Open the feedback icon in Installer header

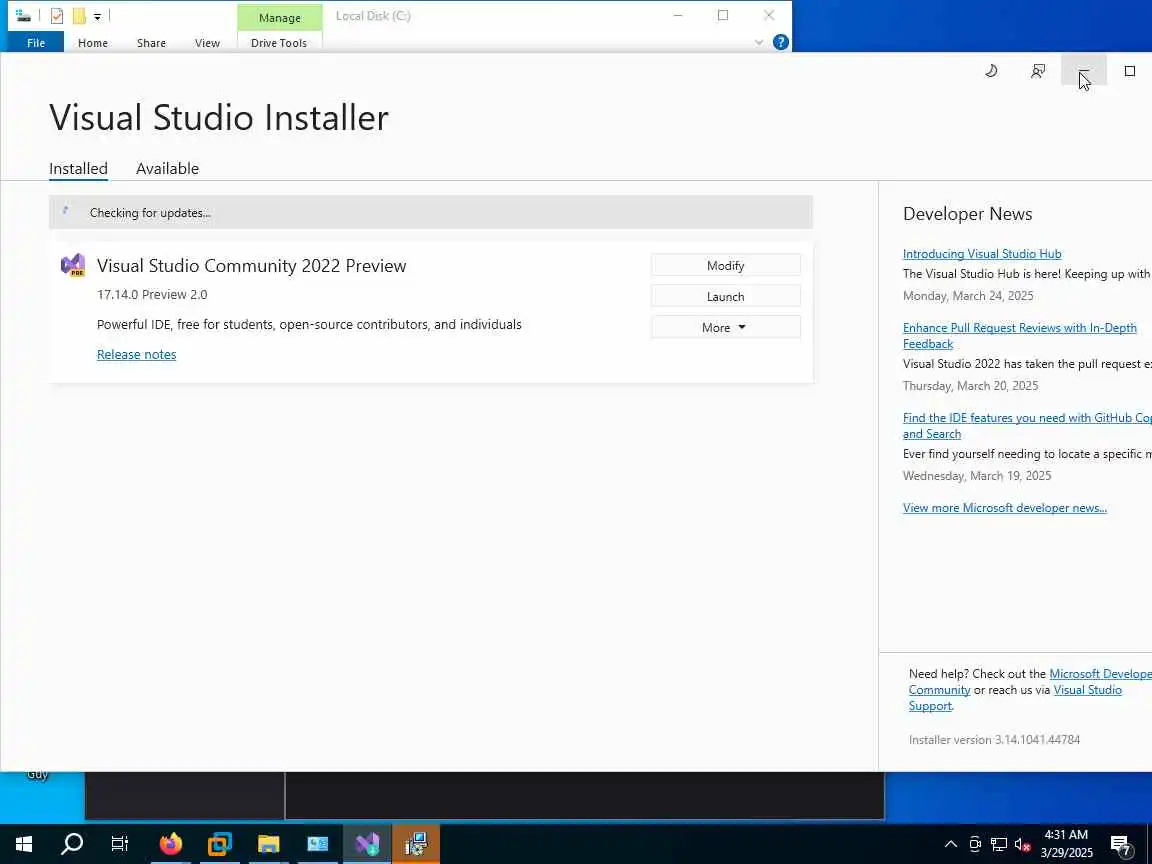click(x=1037, y=71)
